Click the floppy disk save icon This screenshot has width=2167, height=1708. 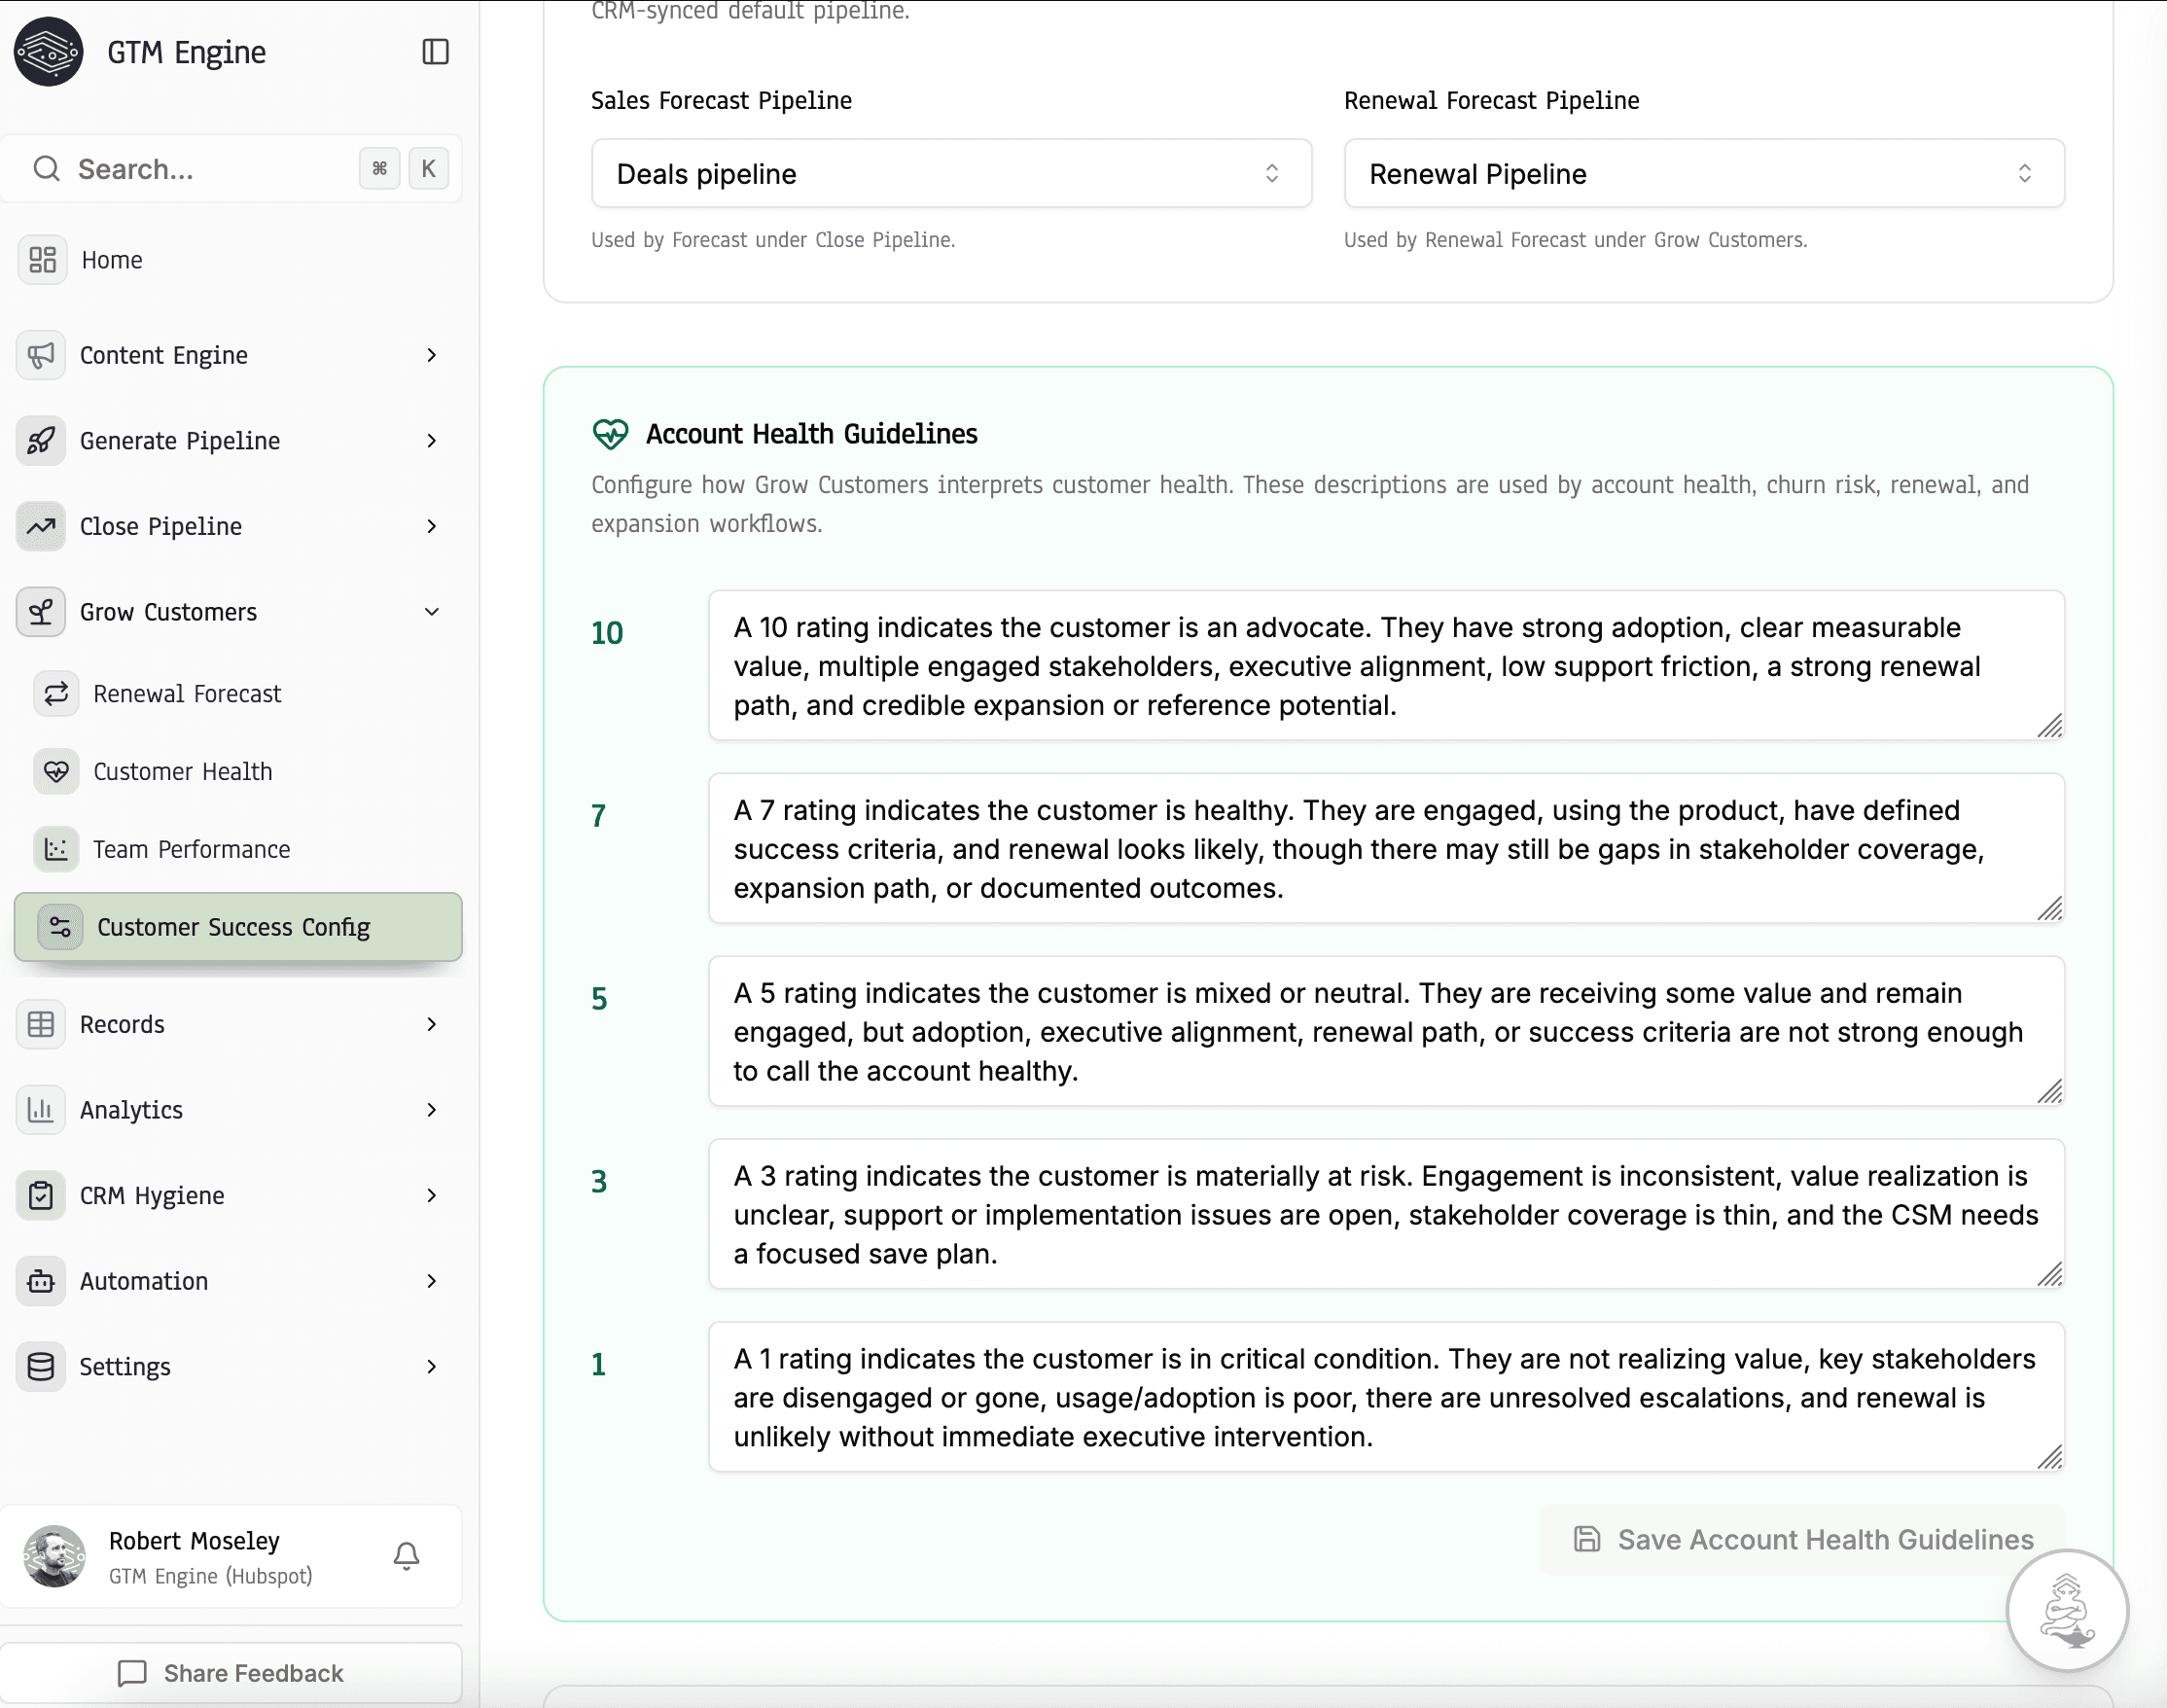tap(1587, 1539)
